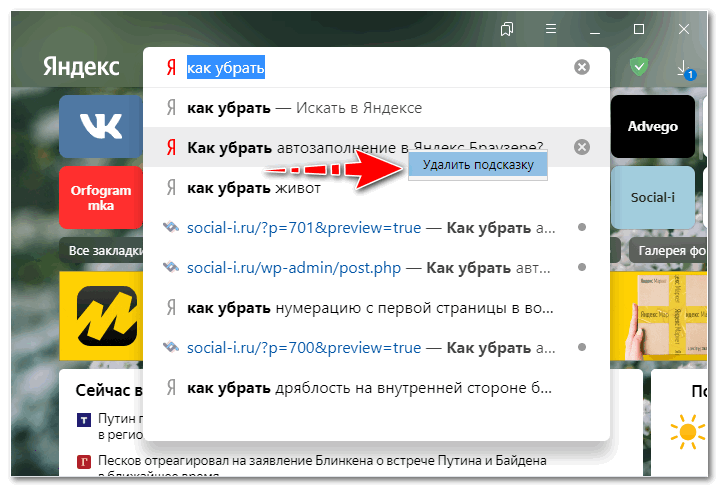Open the Advego tile
The height and width of the screenshot is (488, 719).
[653, 126]
